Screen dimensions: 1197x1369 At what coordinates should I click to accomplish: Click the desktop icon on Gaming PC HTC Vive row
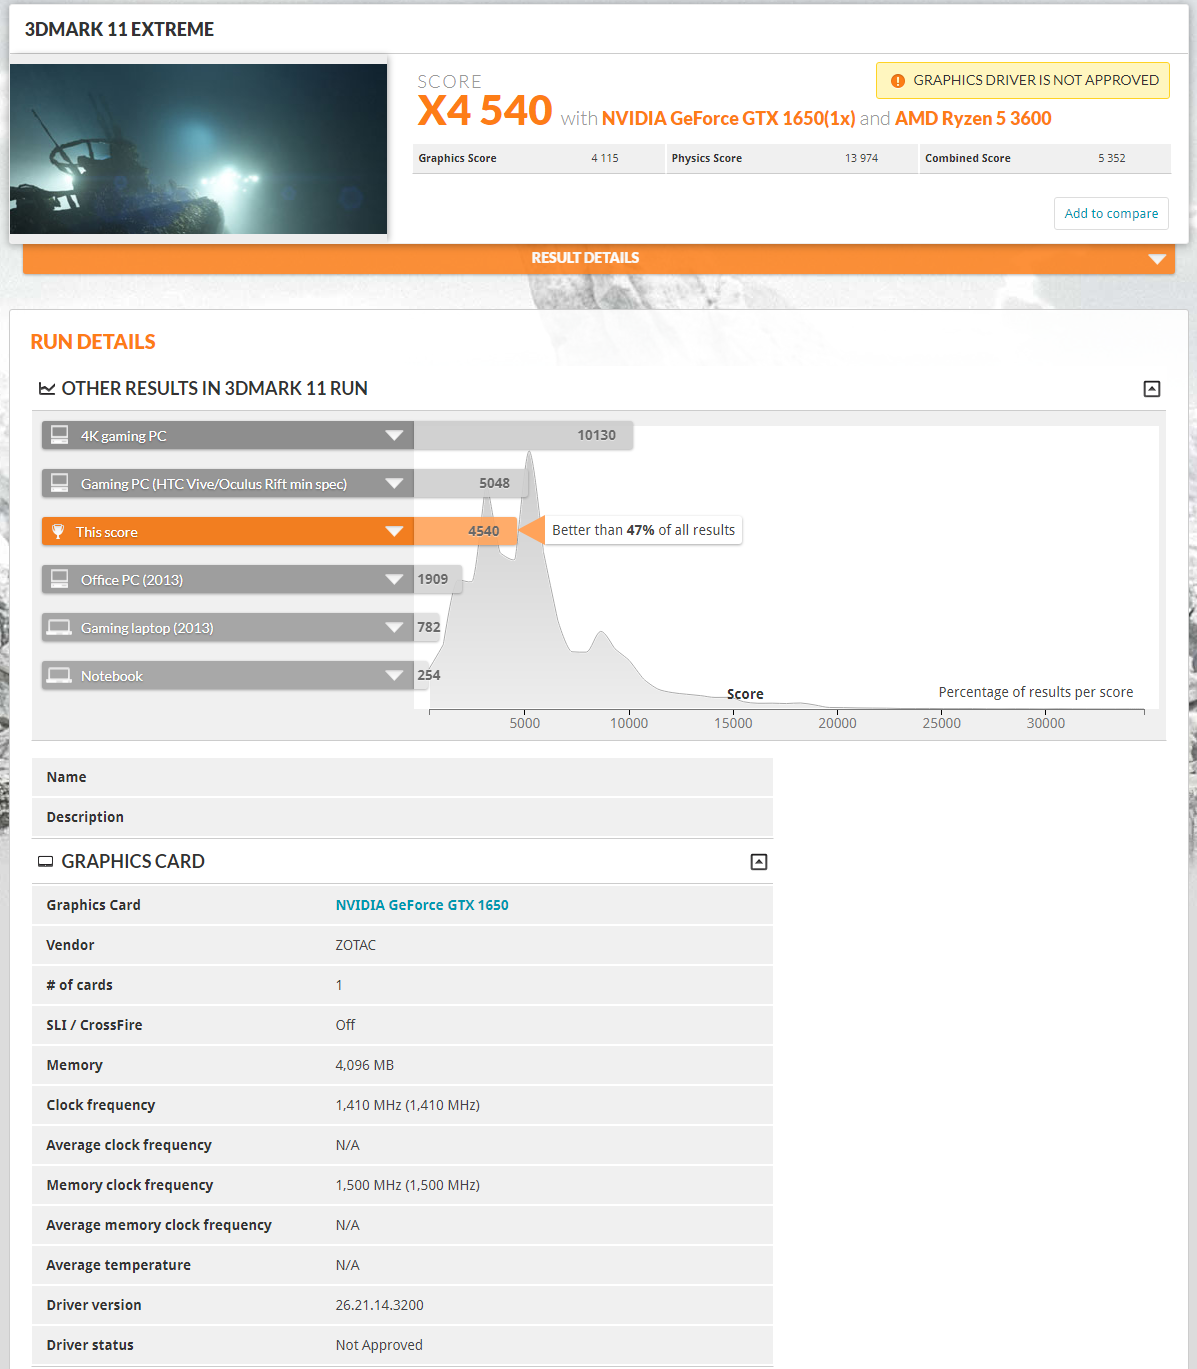[x=60, y=483]
